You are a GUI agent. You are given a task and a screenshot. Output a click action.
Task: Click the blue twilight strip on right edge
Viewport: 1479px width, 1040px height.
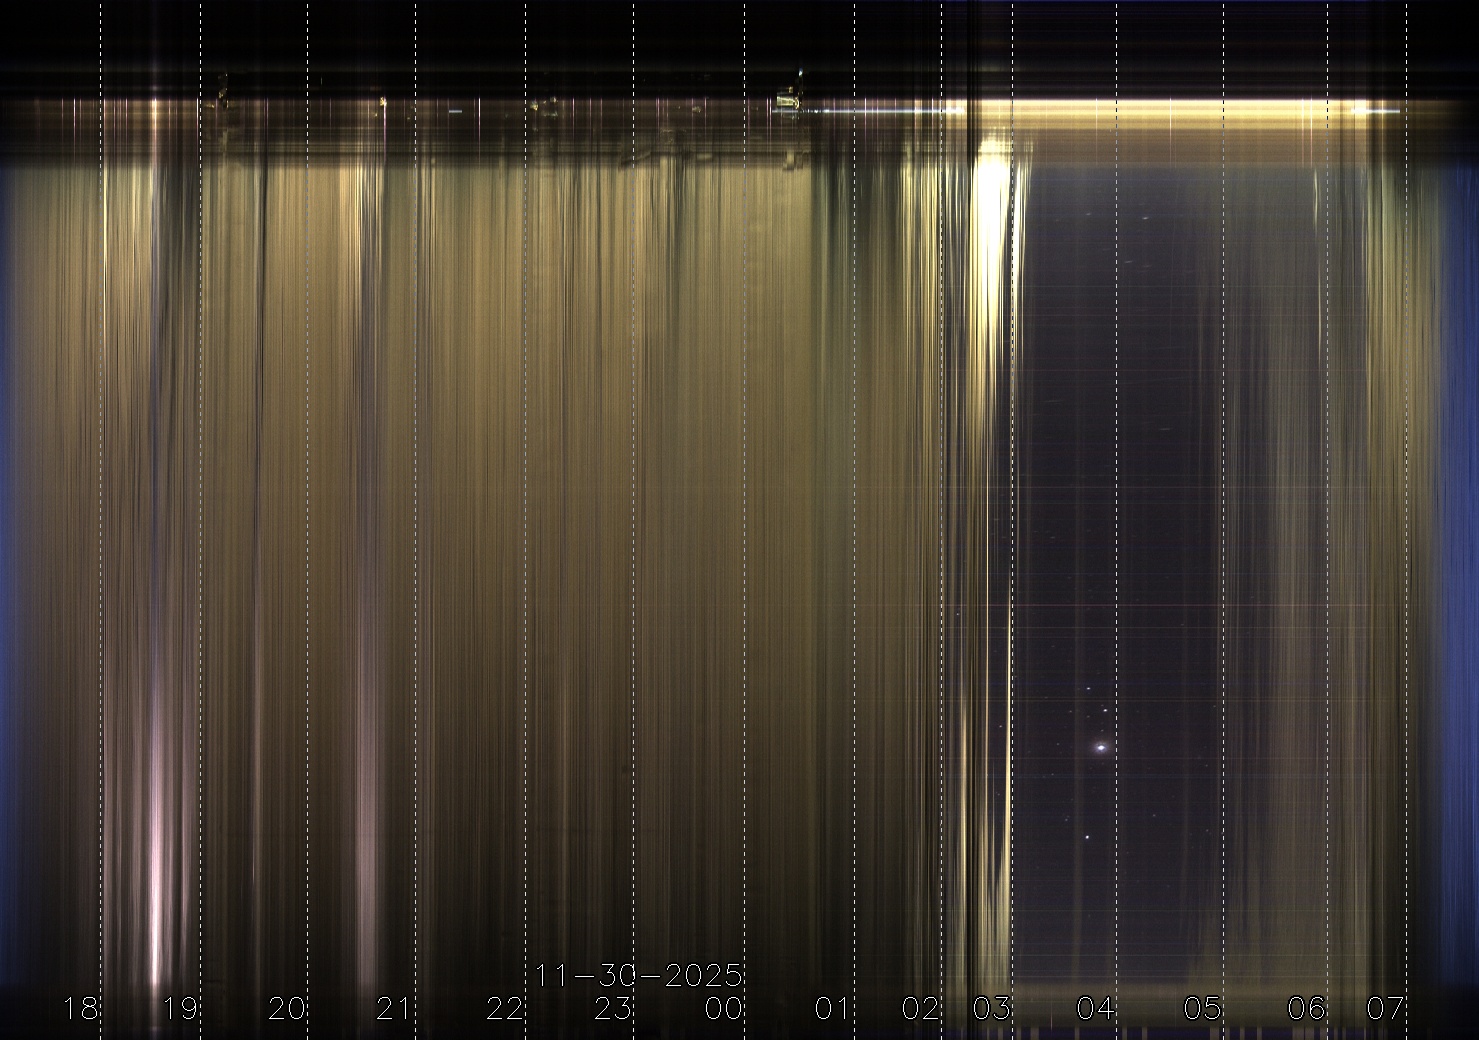click(1462, 500)
